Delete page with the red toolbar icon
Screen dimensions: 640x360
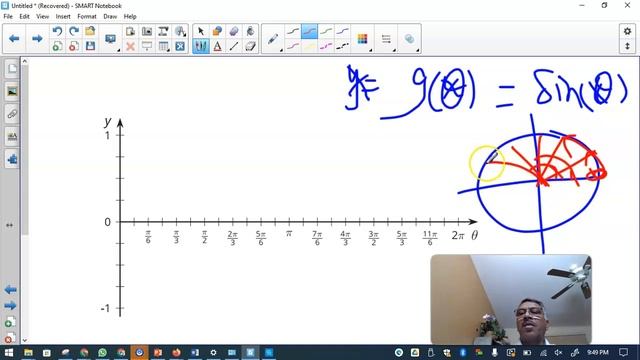point(74,46)
